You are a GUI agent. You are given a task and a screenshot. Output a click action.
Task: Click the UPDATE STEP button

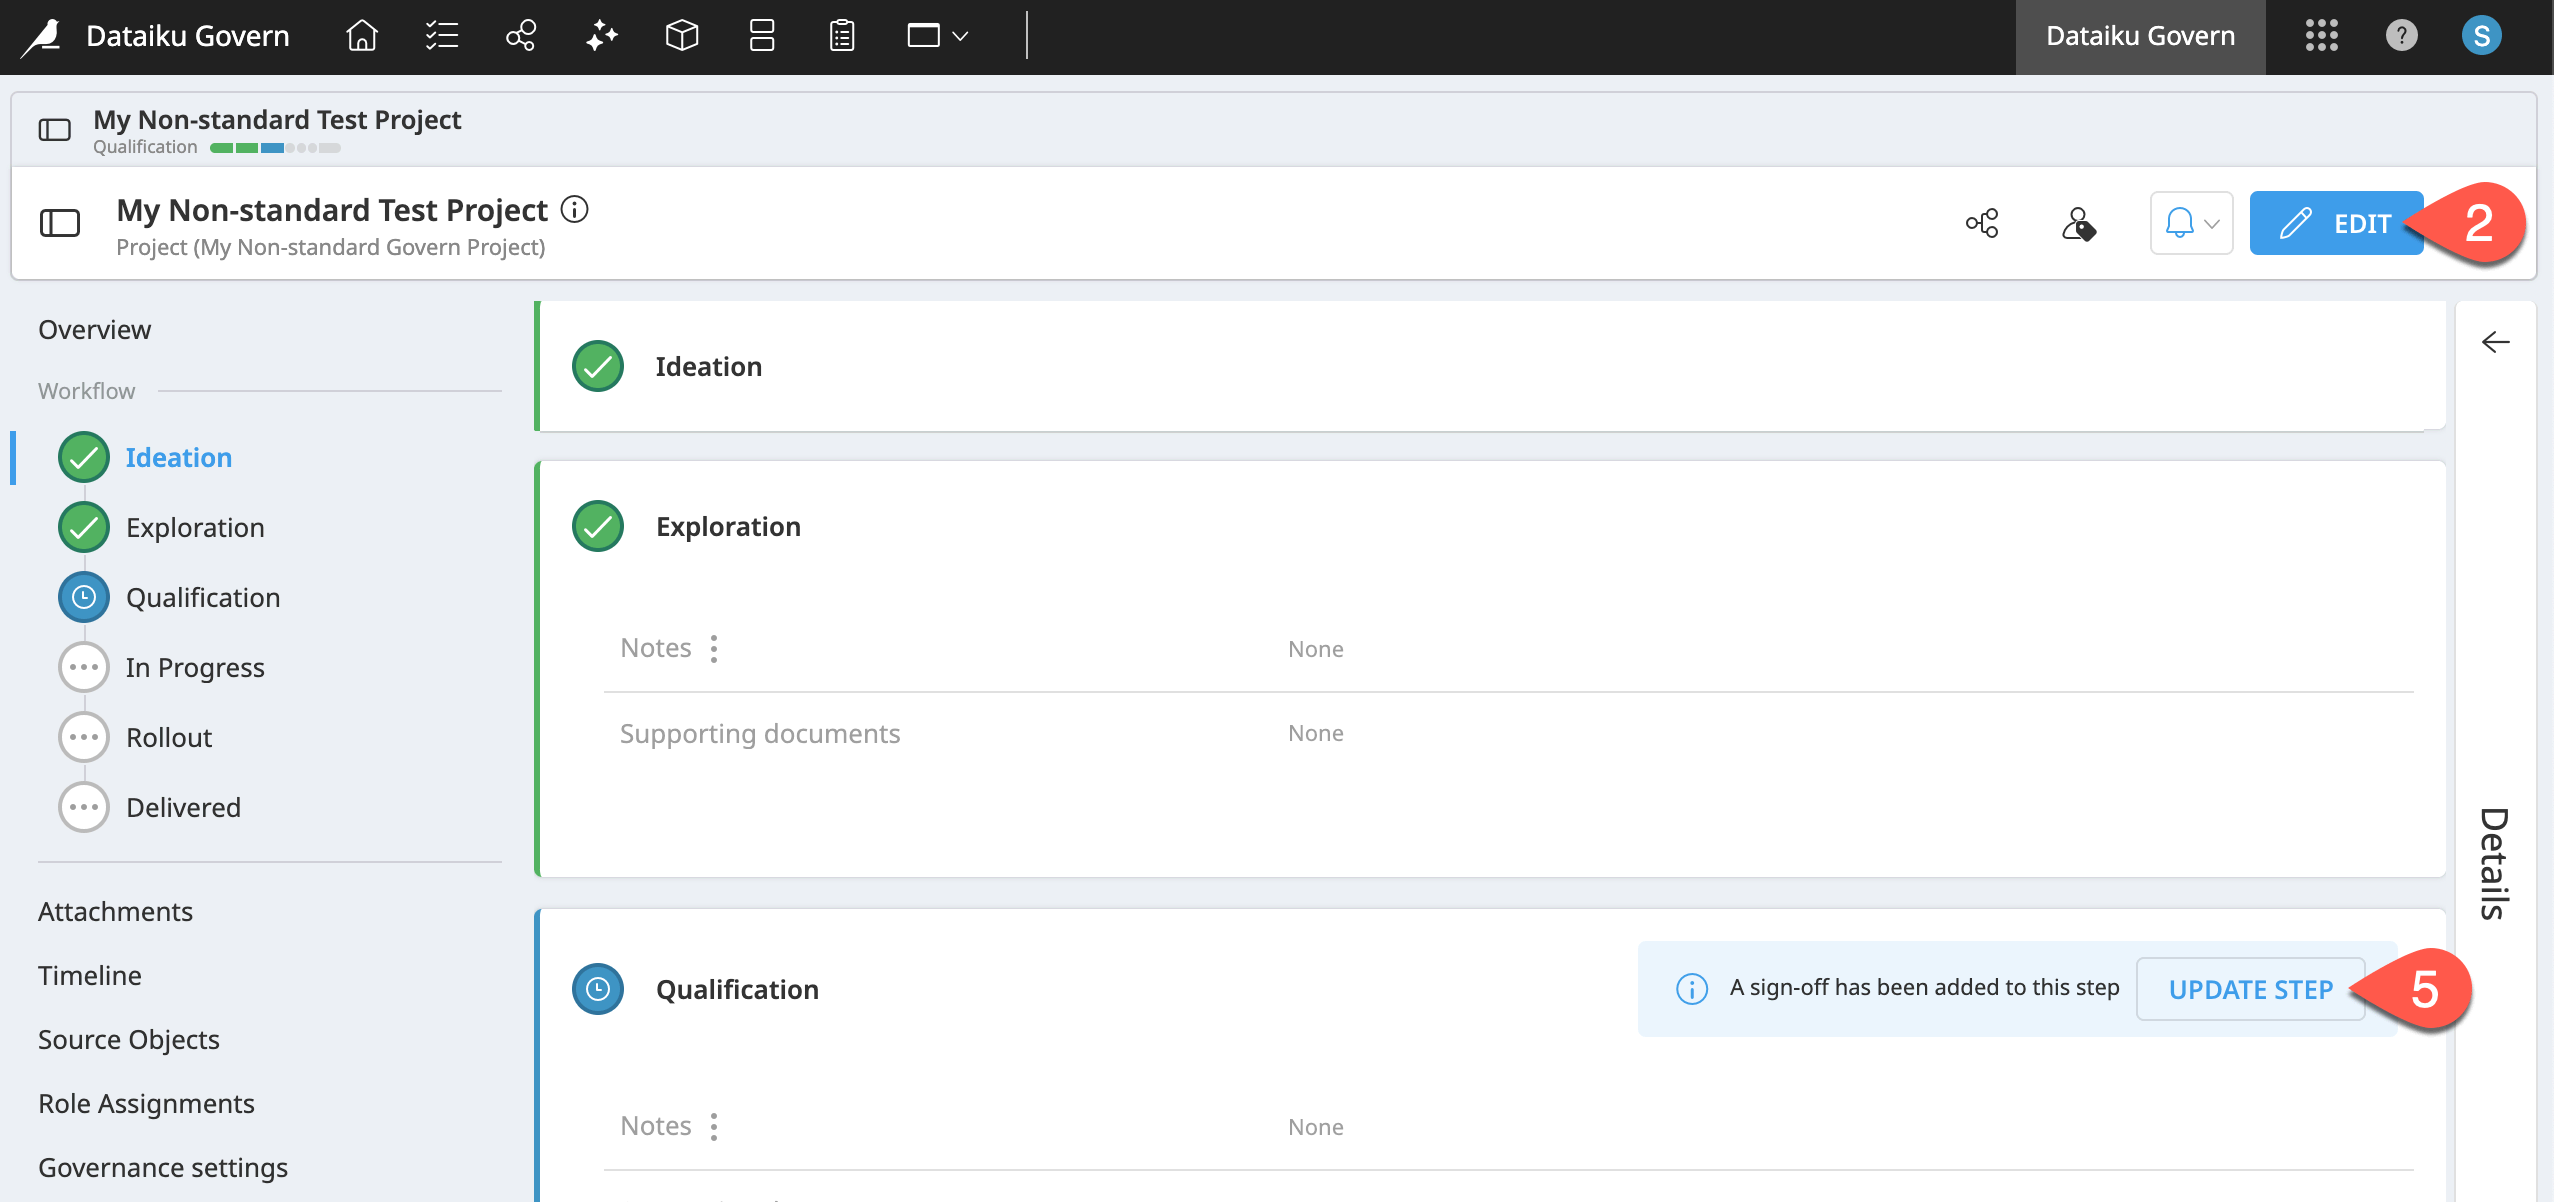coord(2250,989)
